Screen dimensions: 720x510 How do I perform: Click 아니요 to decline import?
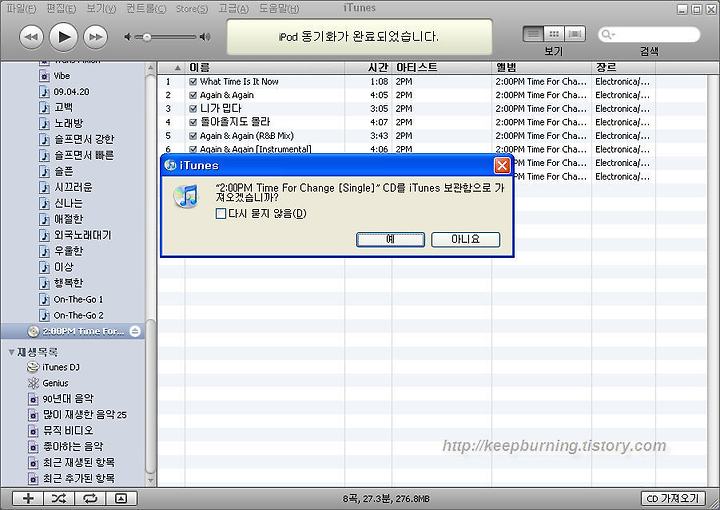point(466,239)
